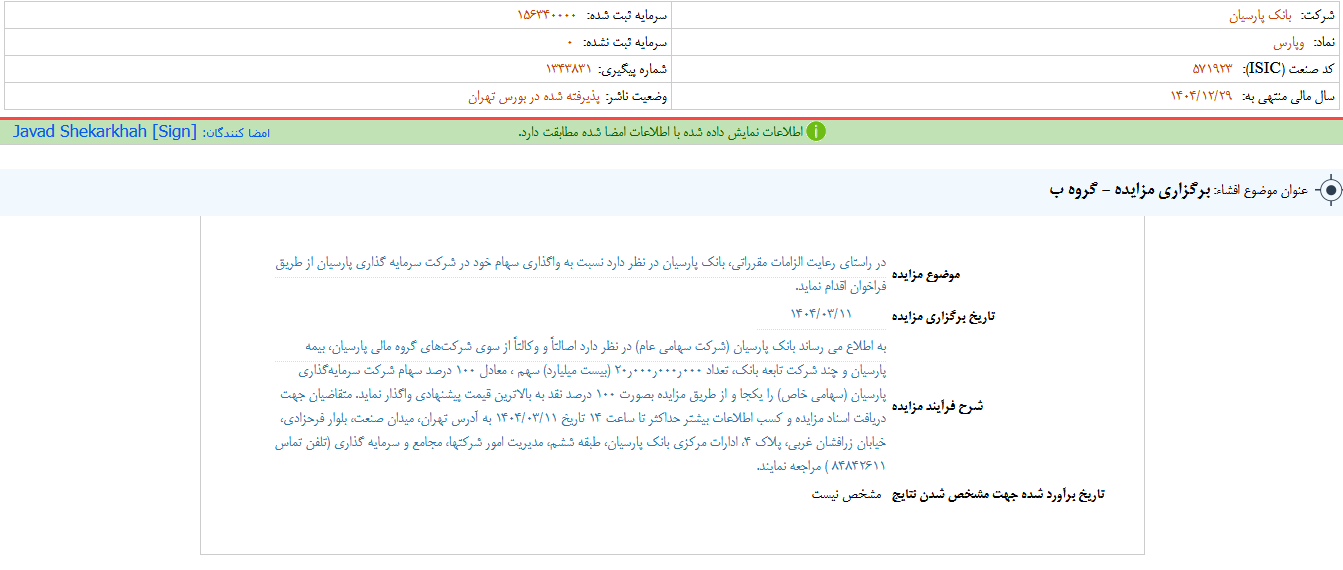Click the signed-information match notice text

pyautogui.click(x=660, y=133)
